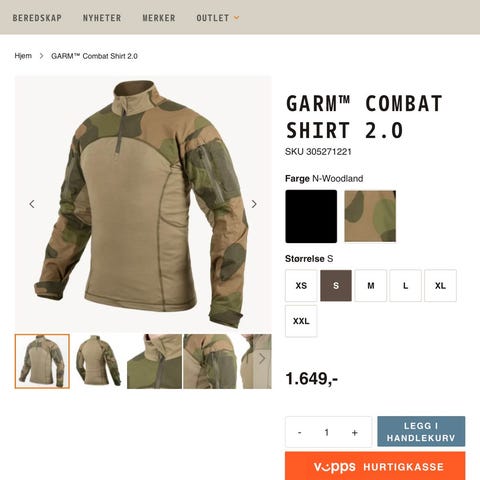Open the Beredskap menu
This screenshot has height=480, width=480.
point(37,18)
